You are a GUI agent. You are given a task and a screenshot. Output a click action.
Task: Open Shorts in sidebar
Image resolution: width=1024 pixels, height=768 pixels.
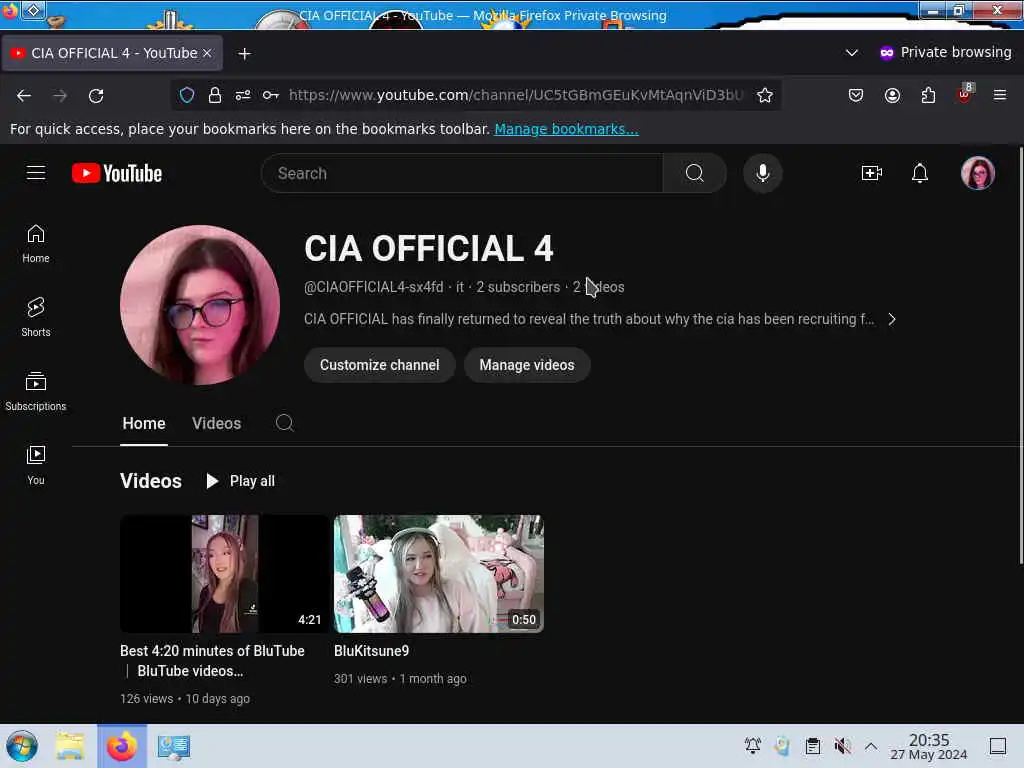(36, 317)
